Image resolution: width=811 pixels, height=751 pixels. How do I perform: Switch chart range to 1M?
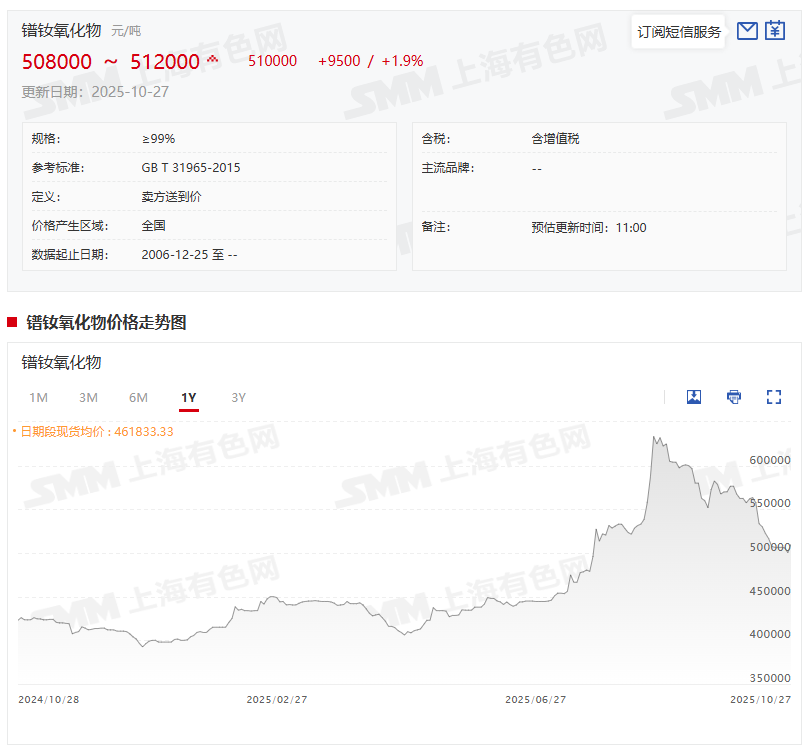(x=39, y=398)
